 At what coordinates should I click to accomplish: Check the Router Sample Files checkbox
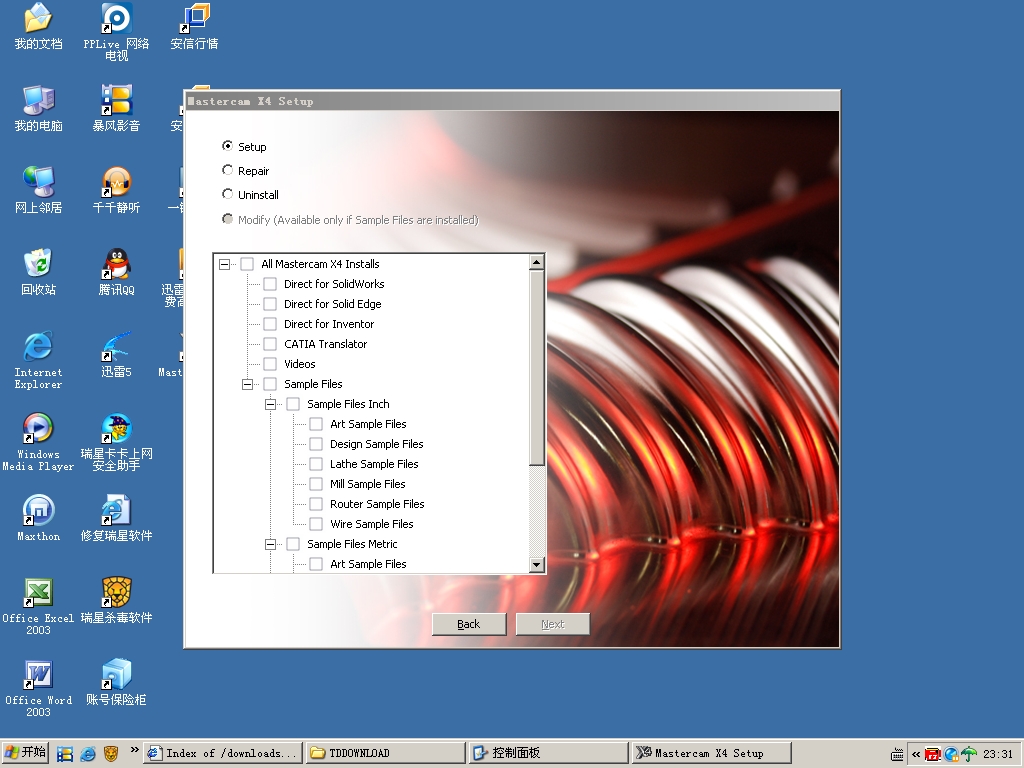click(315, 504)
